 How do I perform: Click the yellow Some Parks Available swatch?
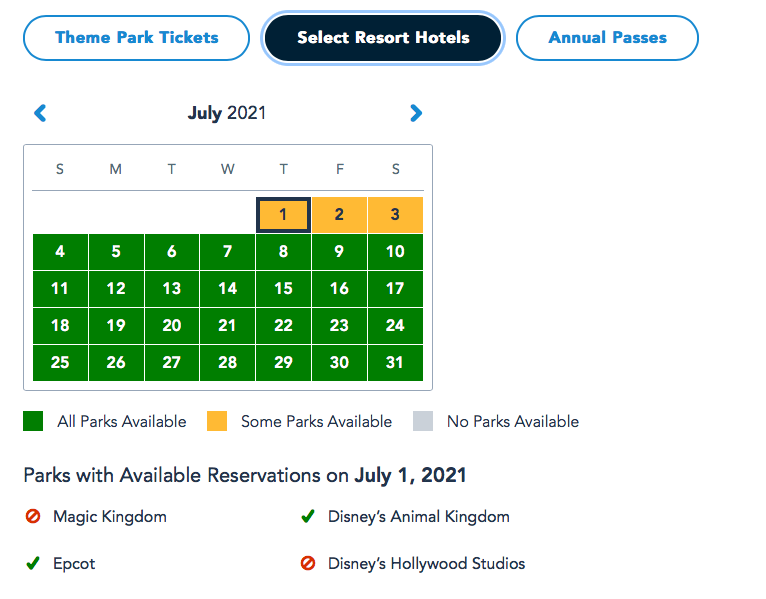tap(217, 421)
